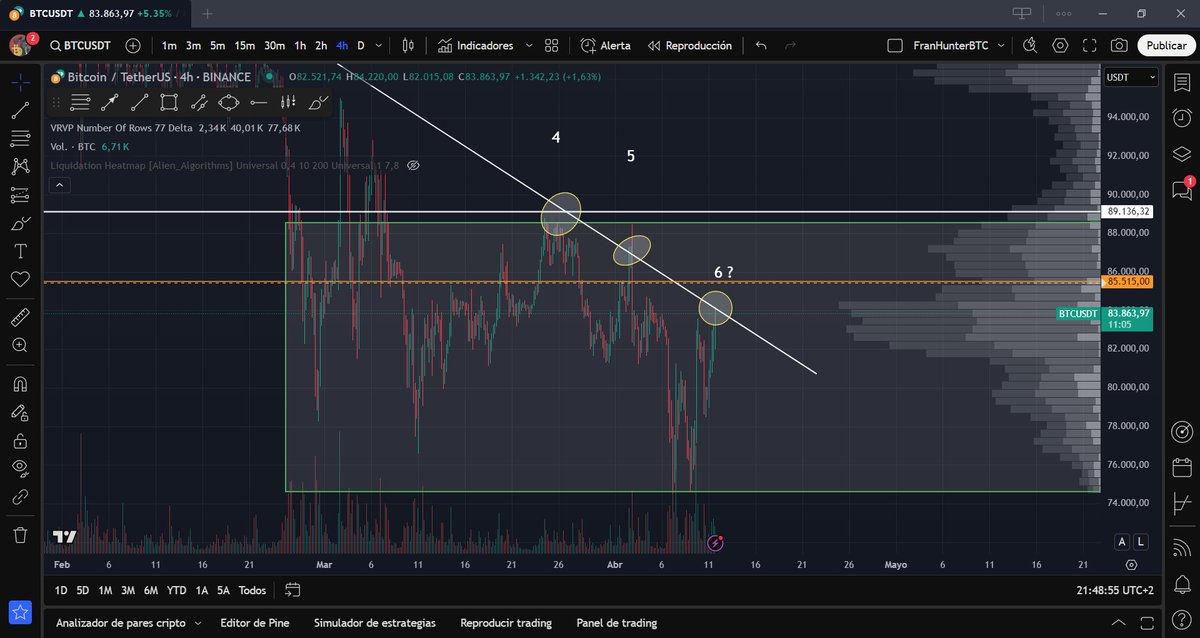Screen dimensions: 1200x638
Task: Open the Fibonacci retracement tools group
Action: coord(20,138)
